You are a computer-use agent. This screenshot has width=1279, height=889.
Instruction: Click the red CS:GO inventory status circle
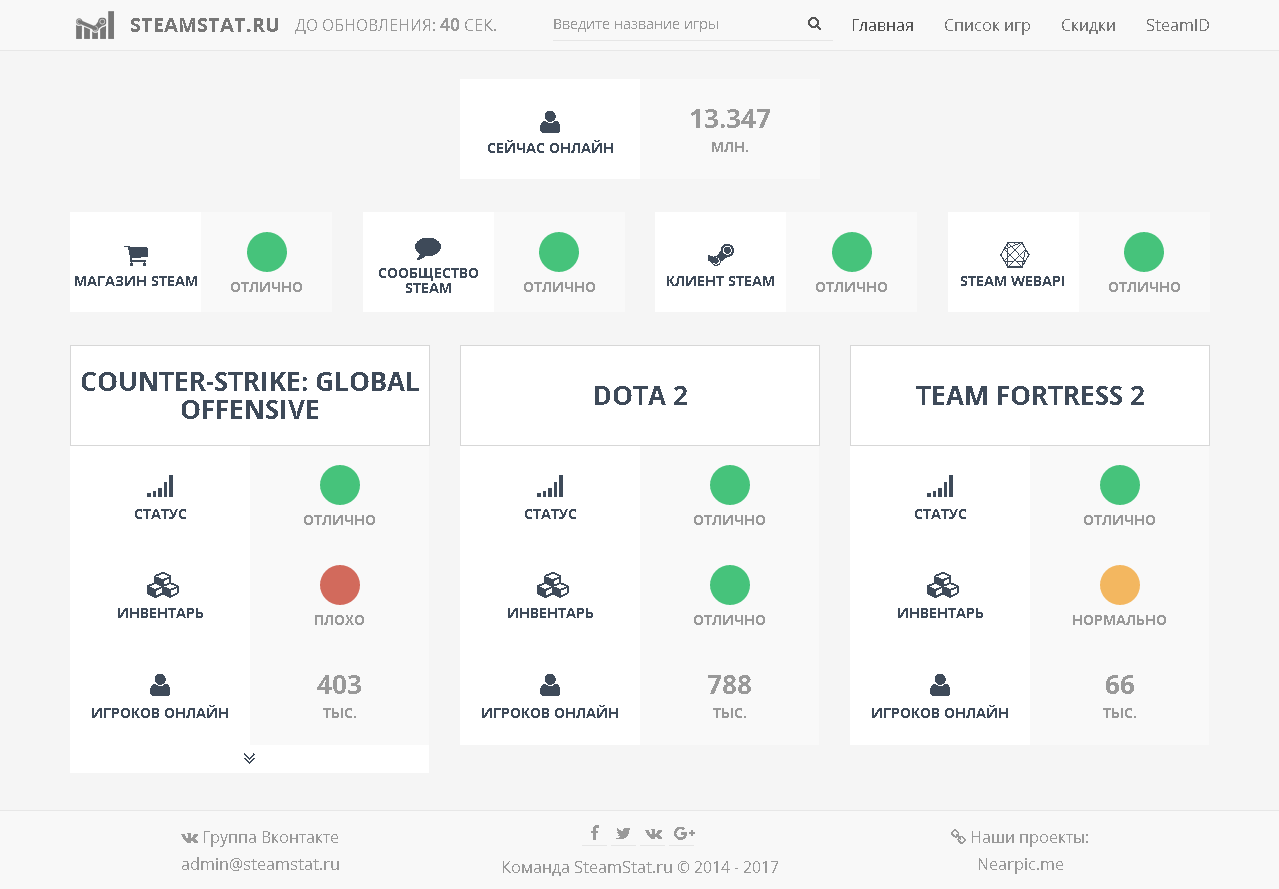coord(340,585)
